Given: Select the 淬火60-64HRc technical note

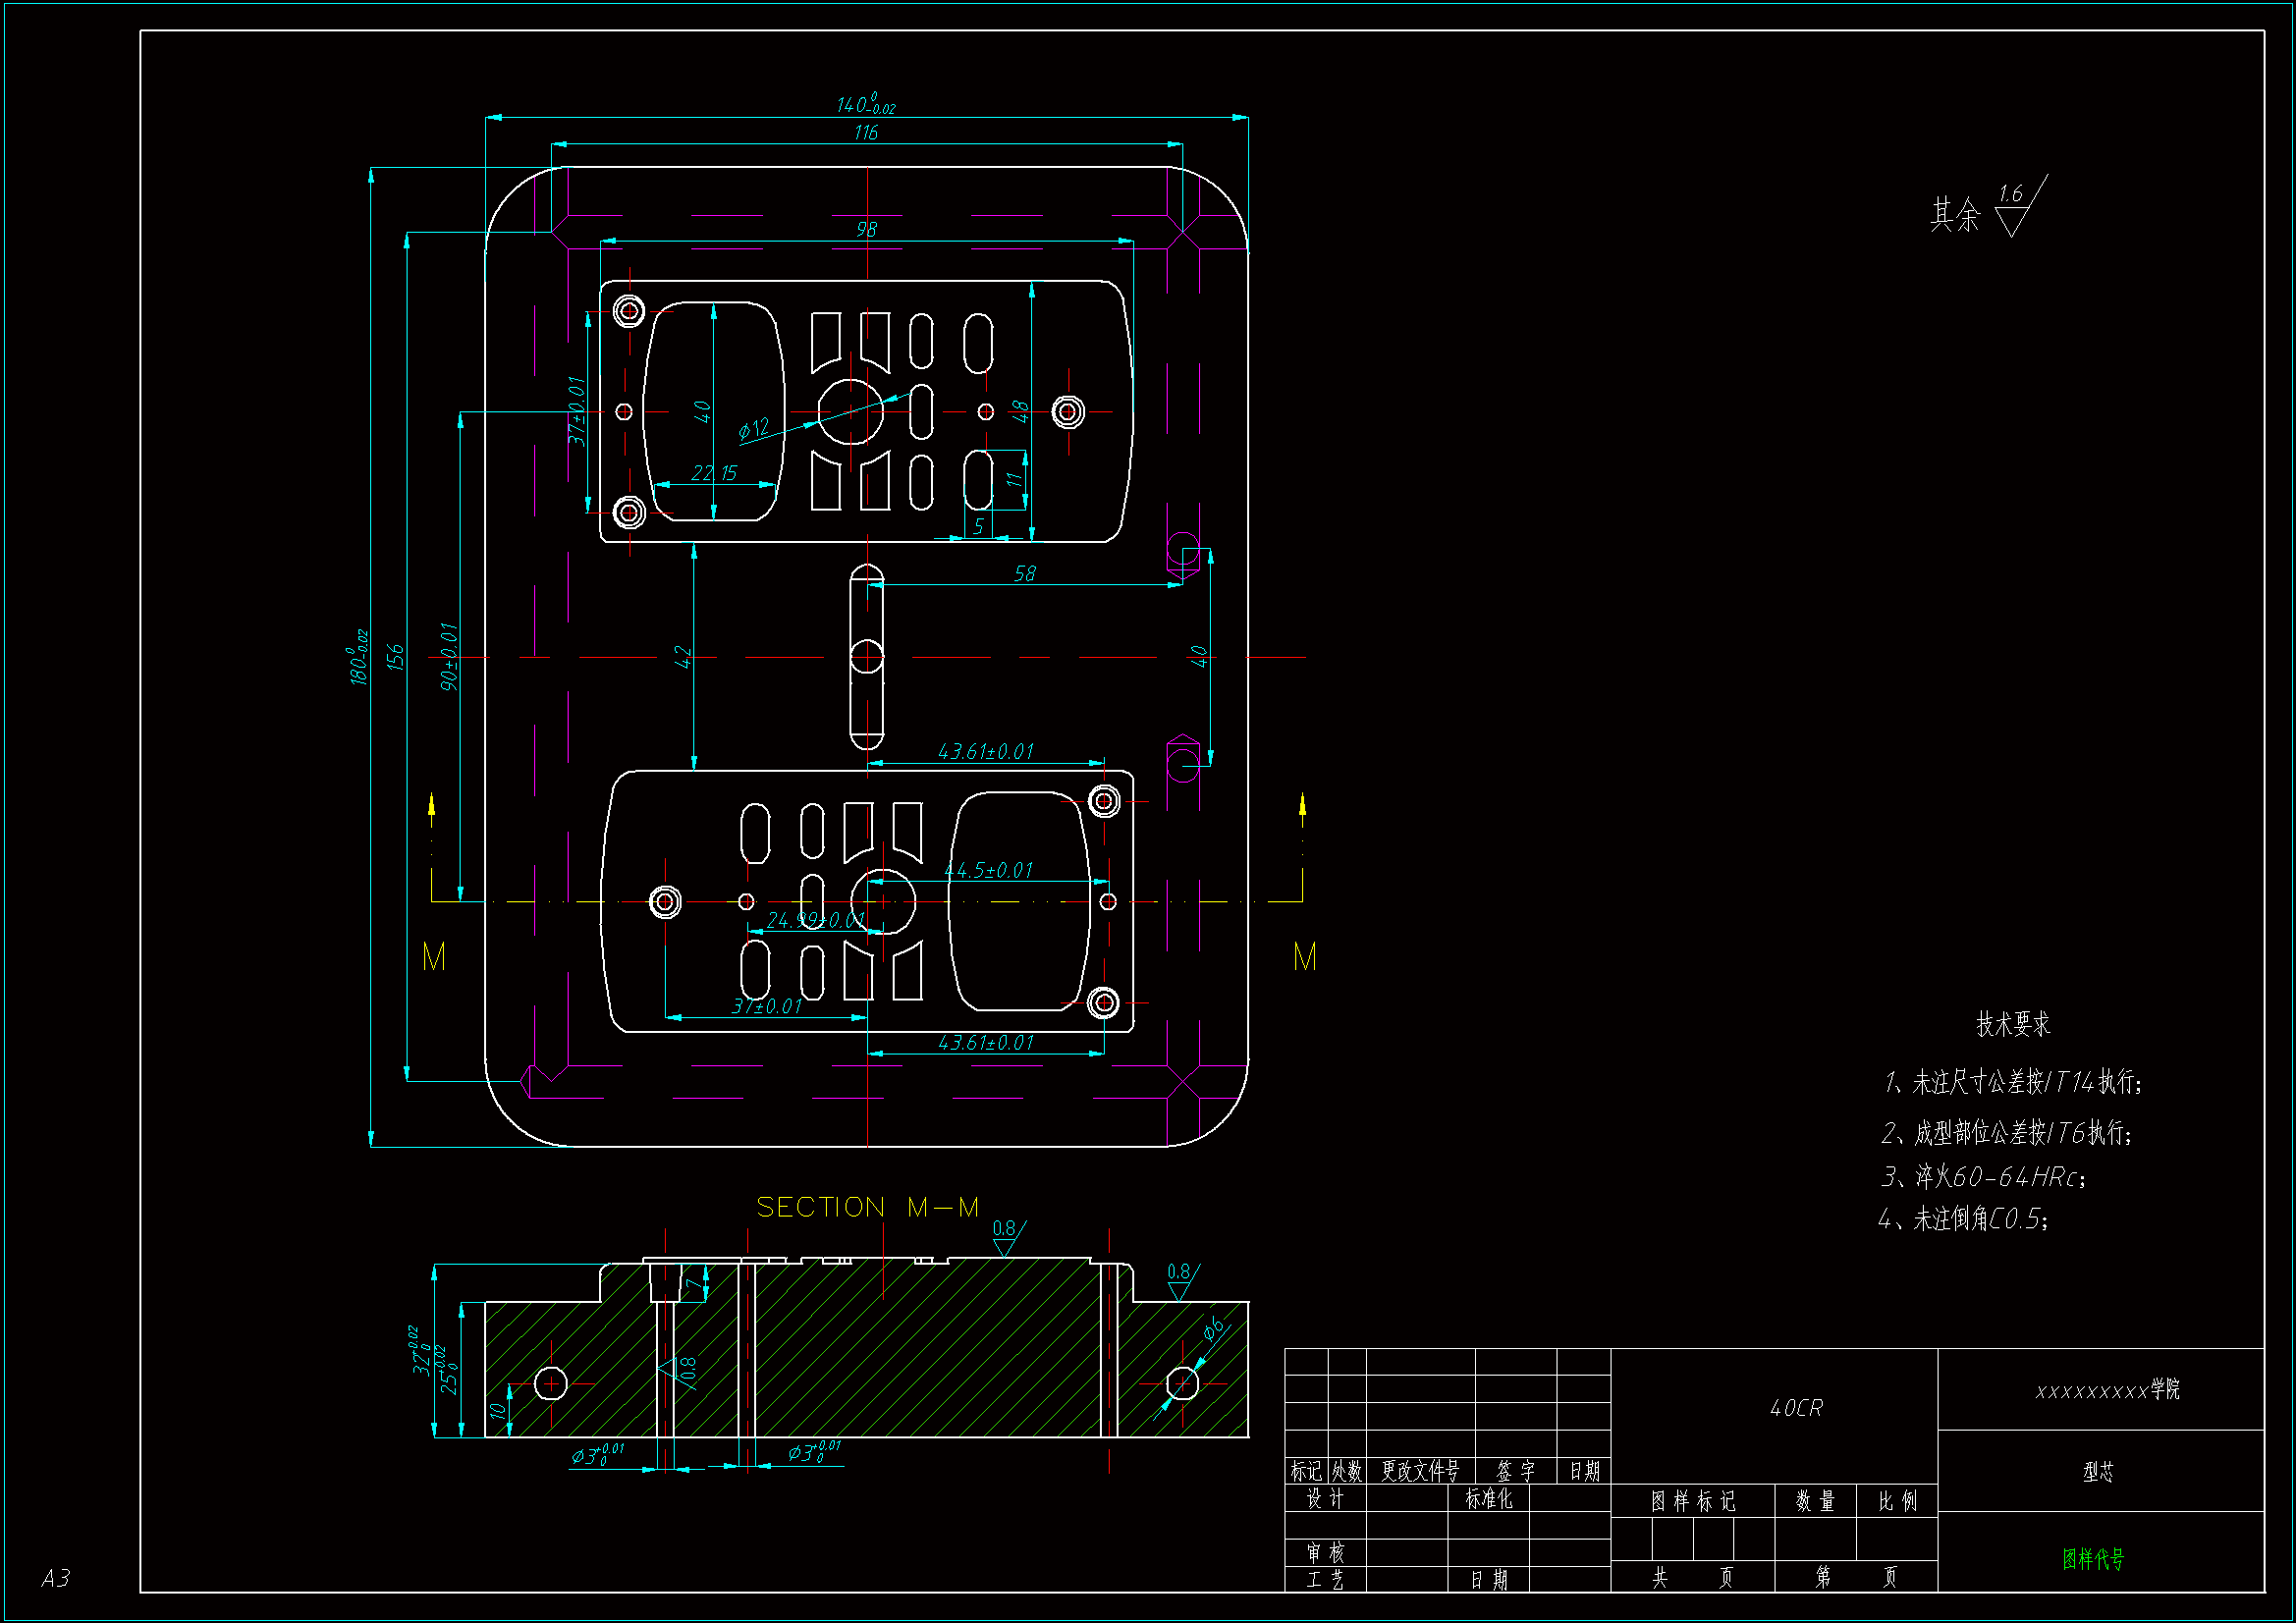Looking at the screenshot, I should coord(1983,1177).
